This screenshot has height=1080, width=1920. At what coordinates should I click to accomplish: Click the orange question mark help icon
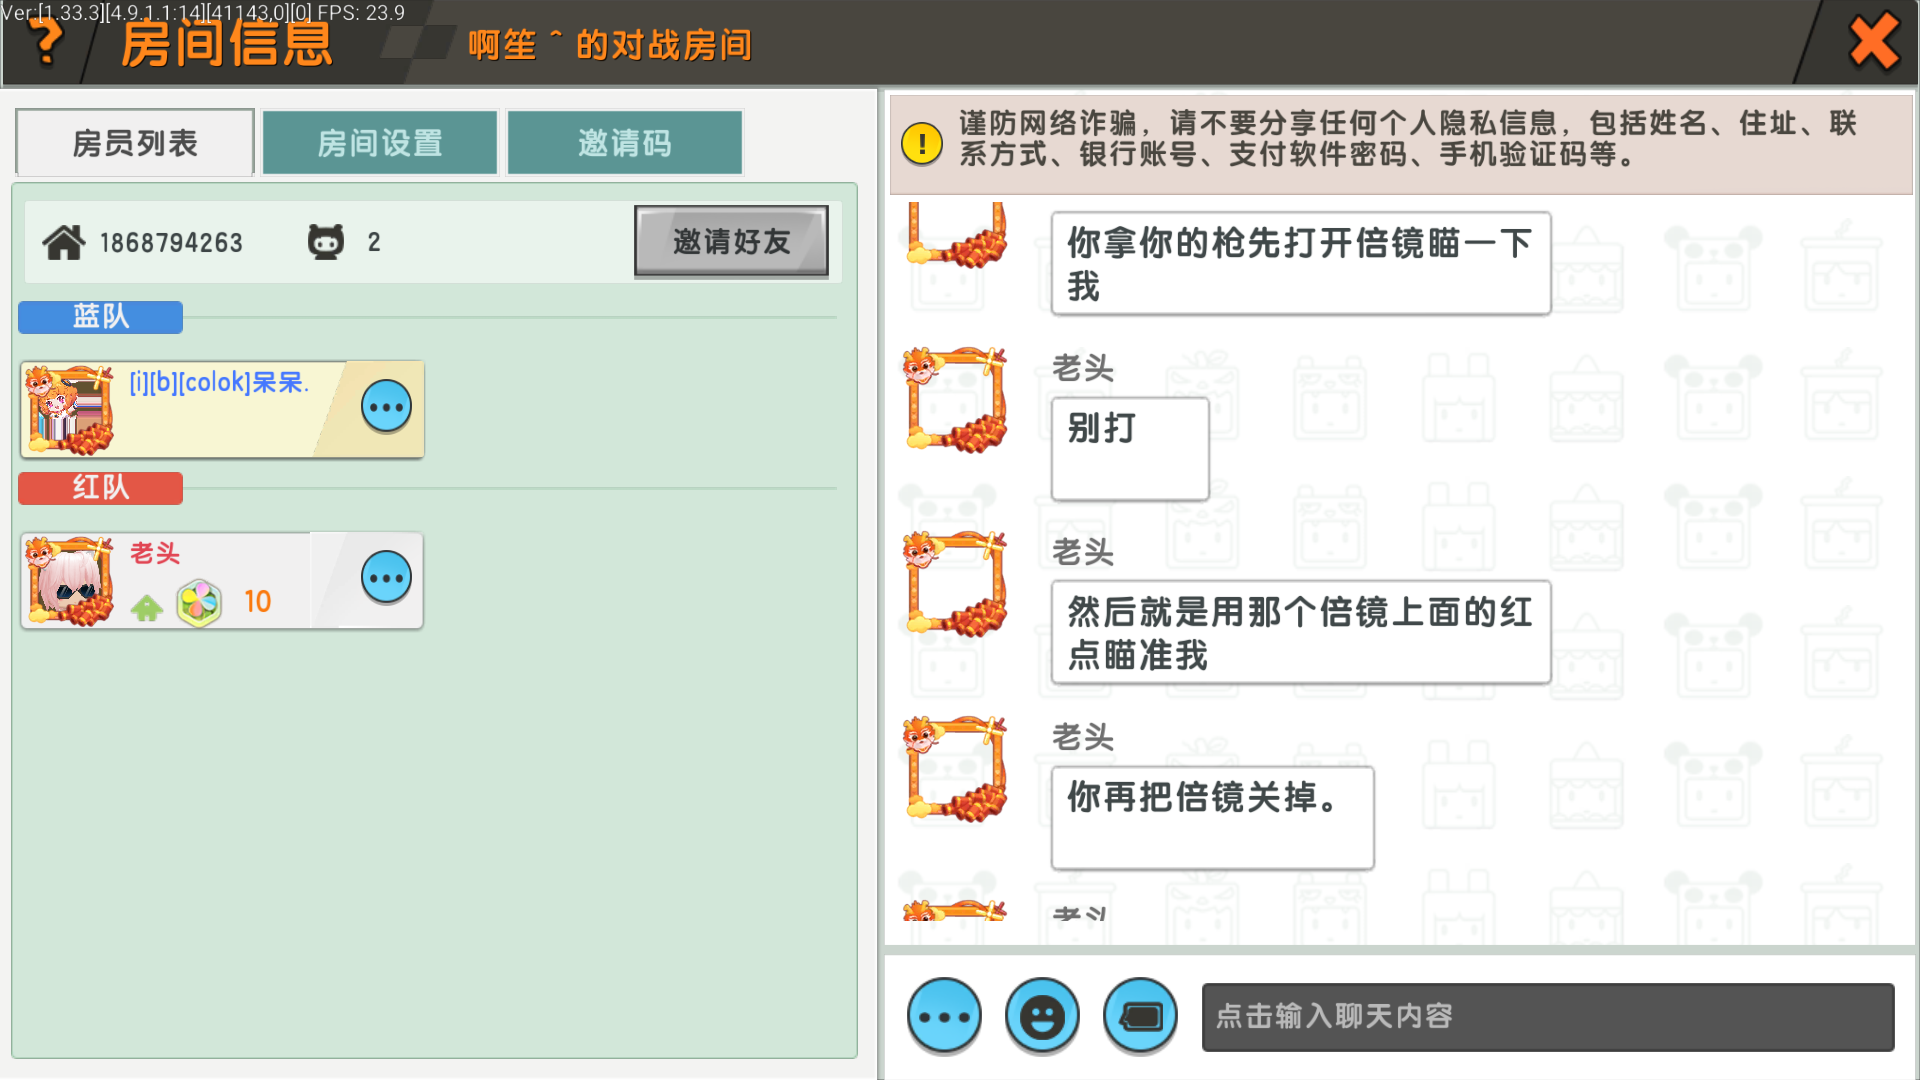(x=45, y=42)
